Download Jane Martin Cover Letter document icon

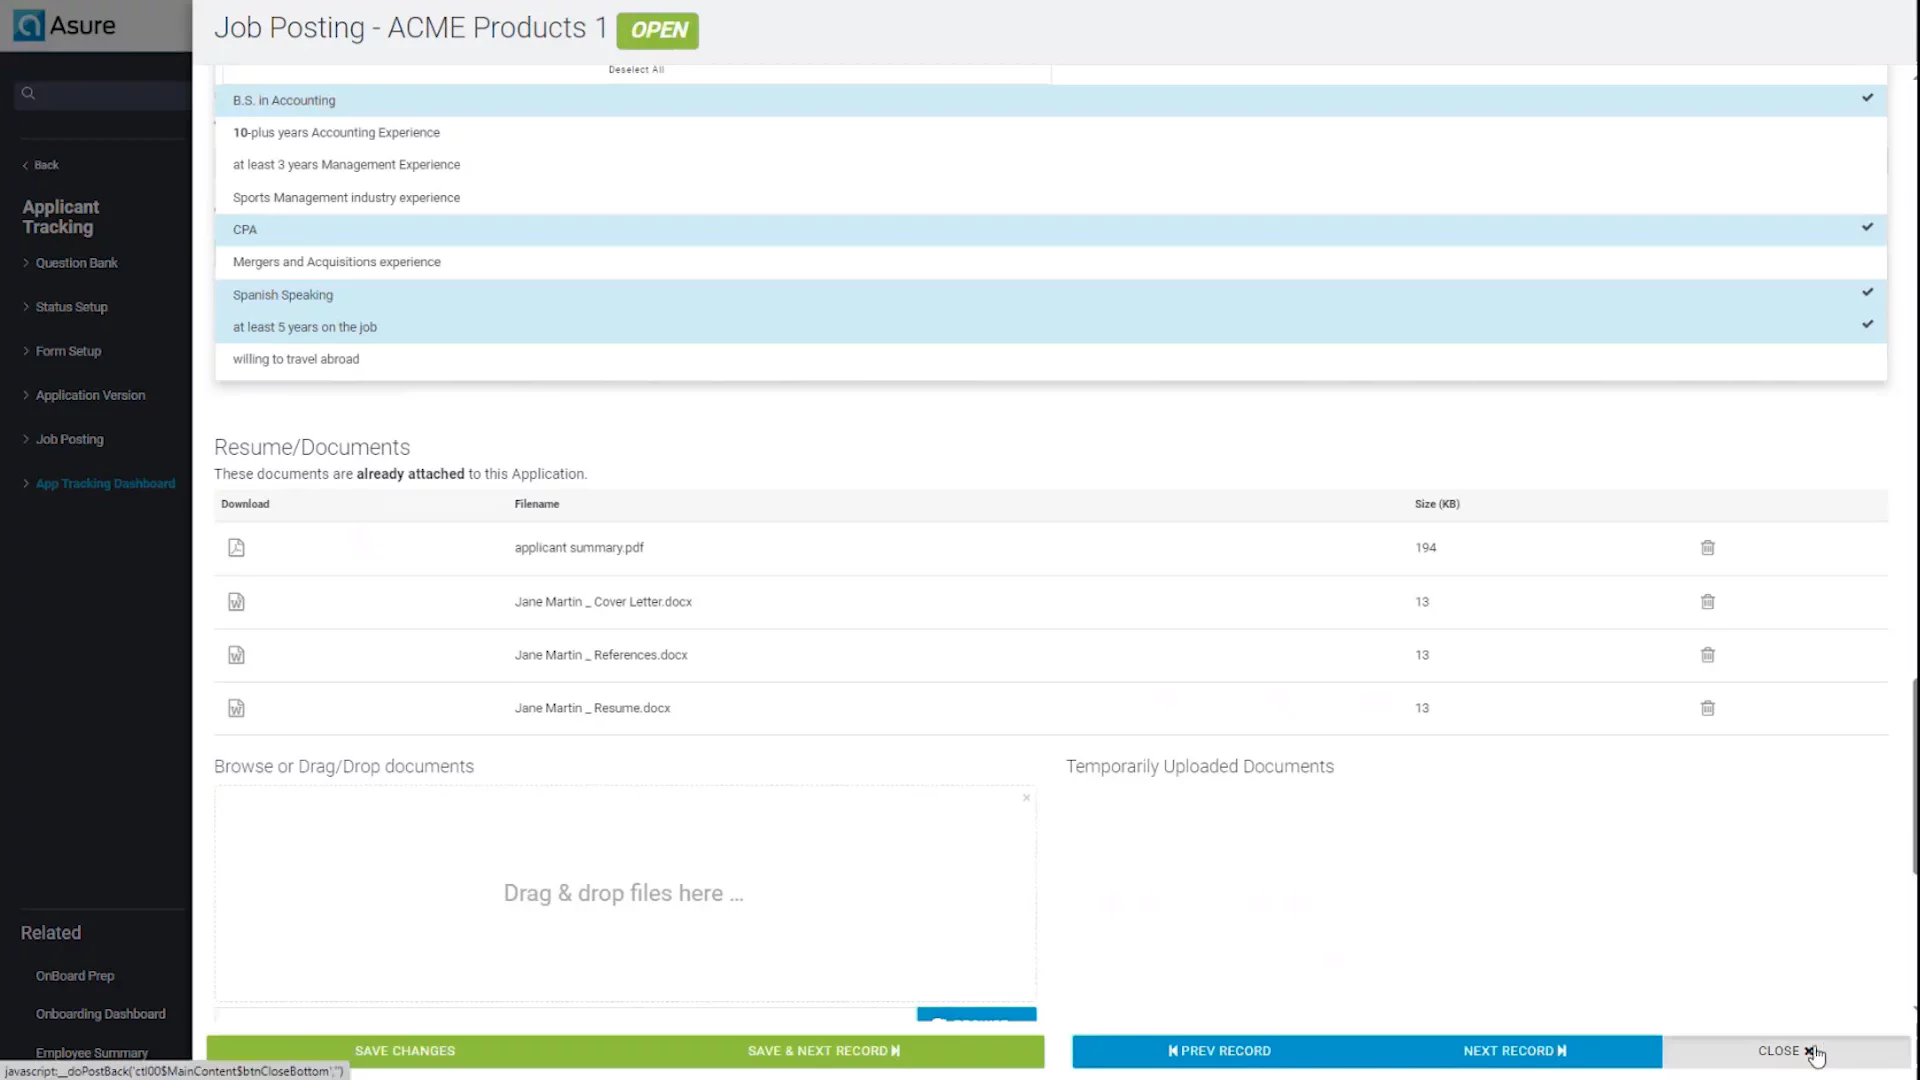coord(236,602)
